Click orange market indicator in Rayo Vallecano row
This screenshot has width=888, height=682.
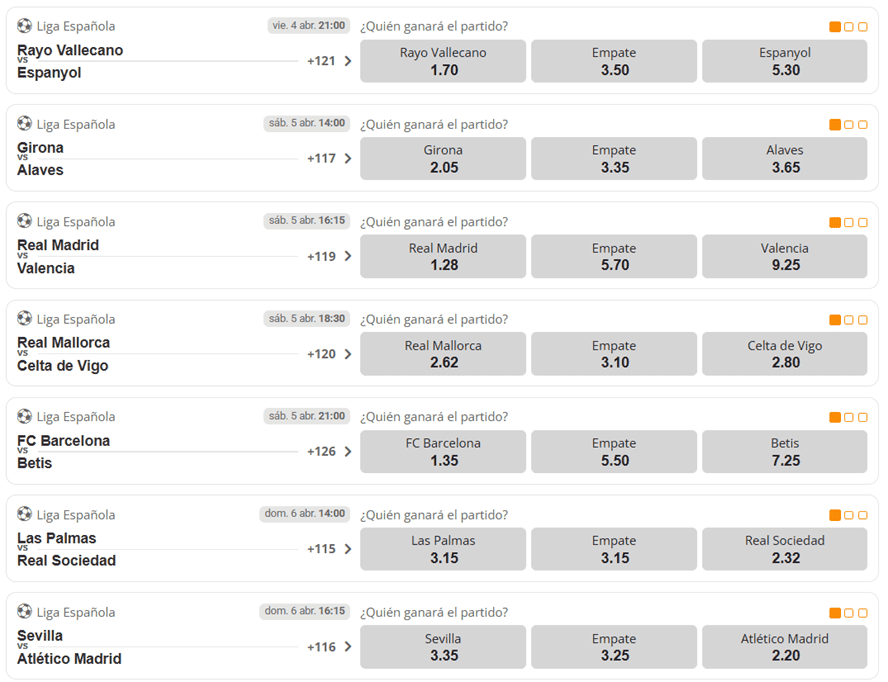click(835, 27)
